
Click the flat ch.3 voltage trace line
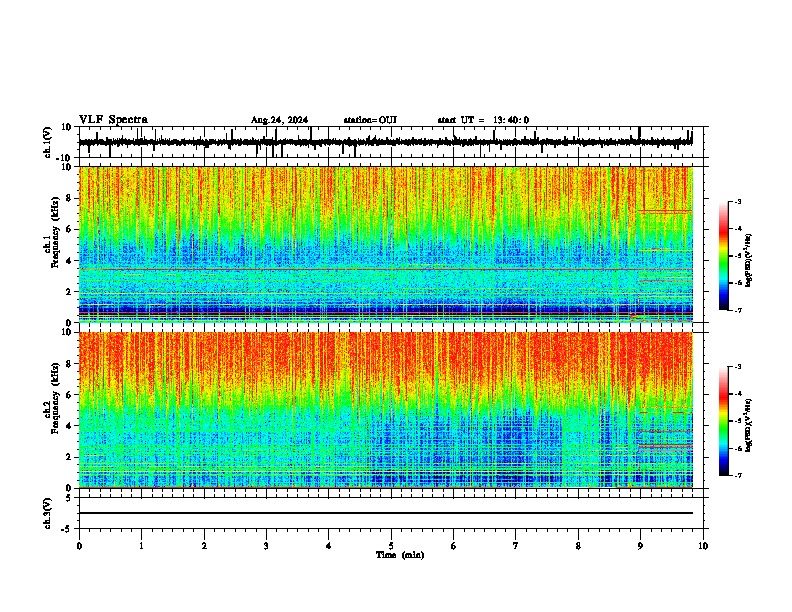click(x=385, y=513)
